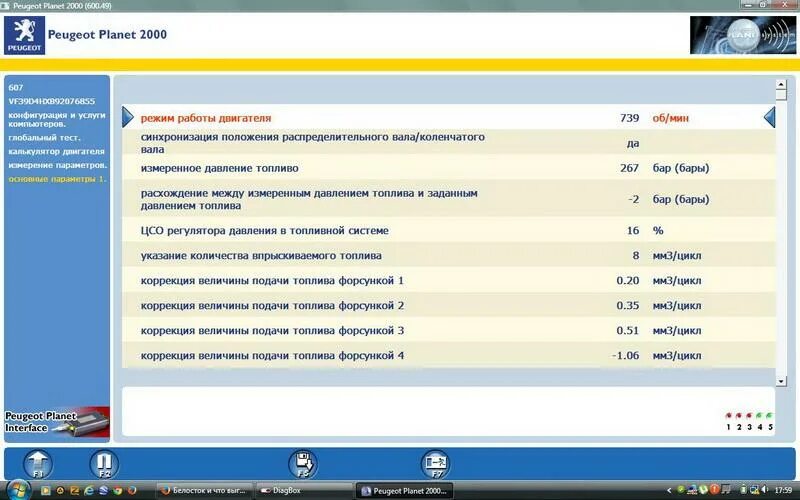Click the 'да' synchronization value
Image resolution: width=800 pixels, height=500 pixels.
(x=633, y=143)
